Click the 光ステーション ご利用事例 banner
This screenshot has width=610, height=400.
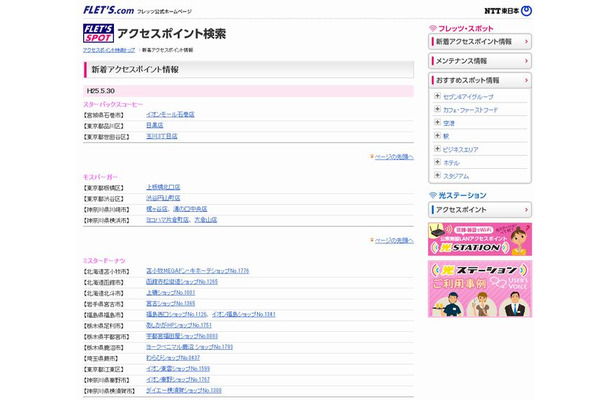point(480,289)
